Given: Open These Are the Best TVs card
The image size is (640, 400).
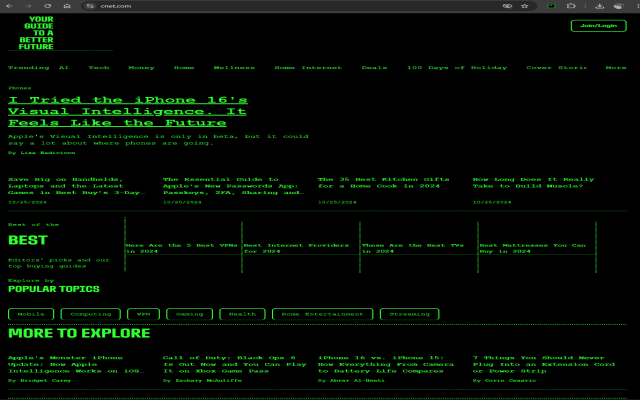Looking at the screenshot, I should pyautogui.click(x=413, y=248).
